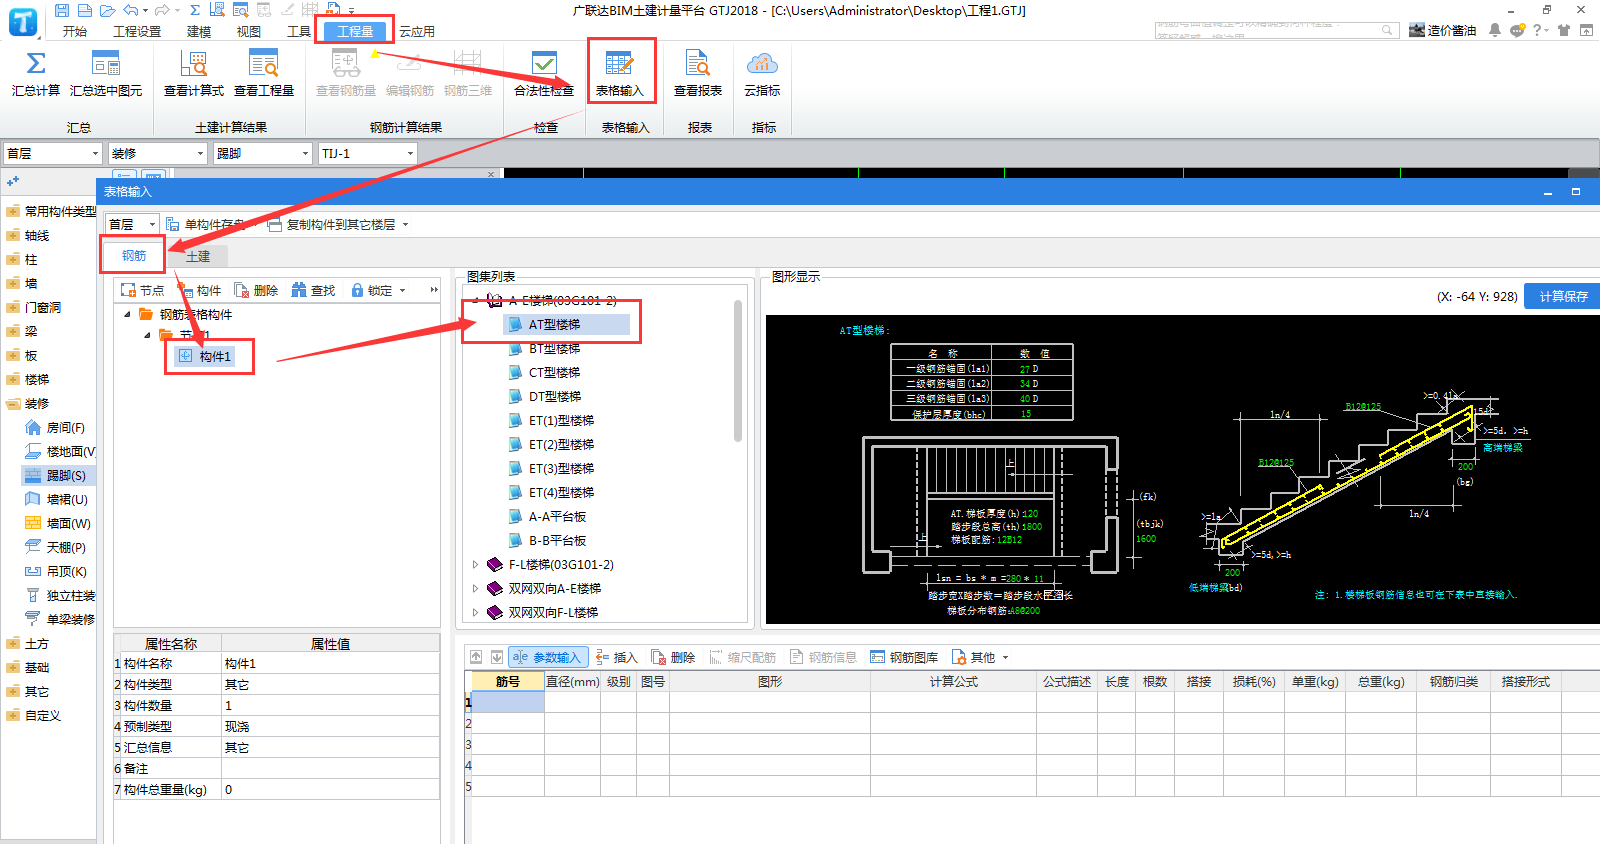Image resolution: width=1600 pixels, height=844 pixels.
Task: Switch to 建模 ribbon tab
Action: (199, 31)
